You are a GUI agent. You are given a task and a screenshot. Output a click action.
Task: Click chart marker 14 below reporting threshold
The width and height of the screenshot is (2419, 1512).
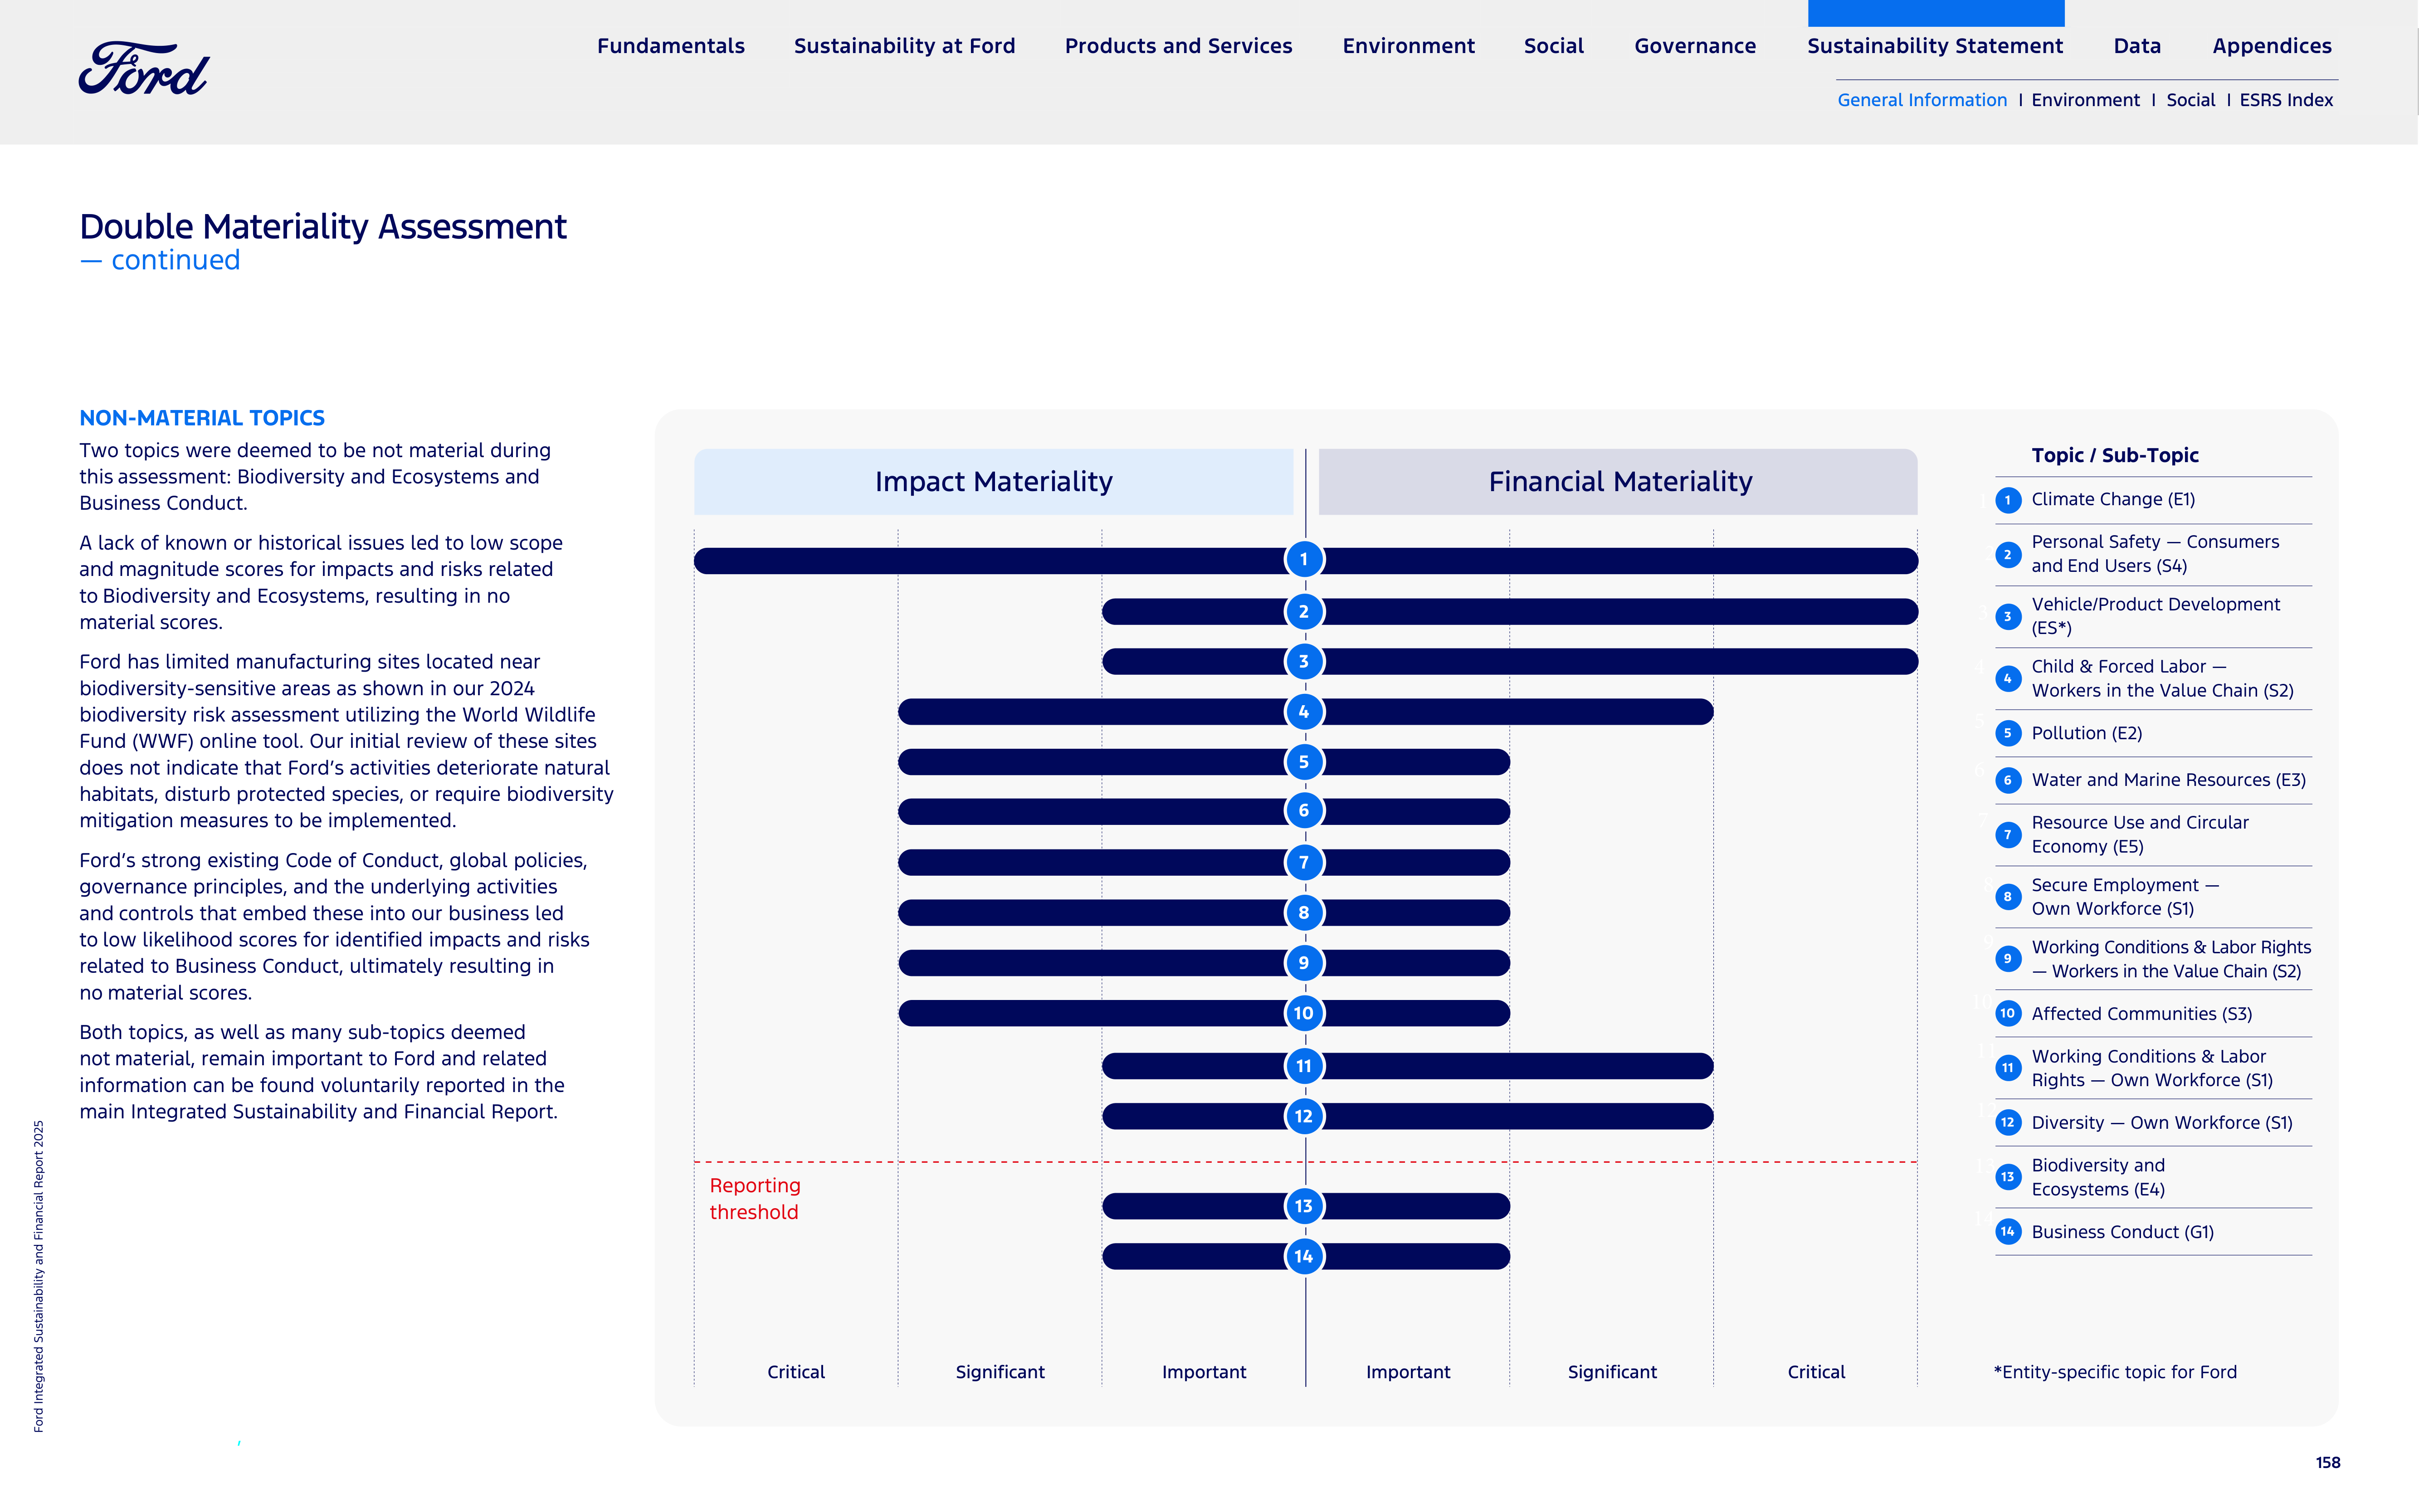[x=1304, y=1256]
